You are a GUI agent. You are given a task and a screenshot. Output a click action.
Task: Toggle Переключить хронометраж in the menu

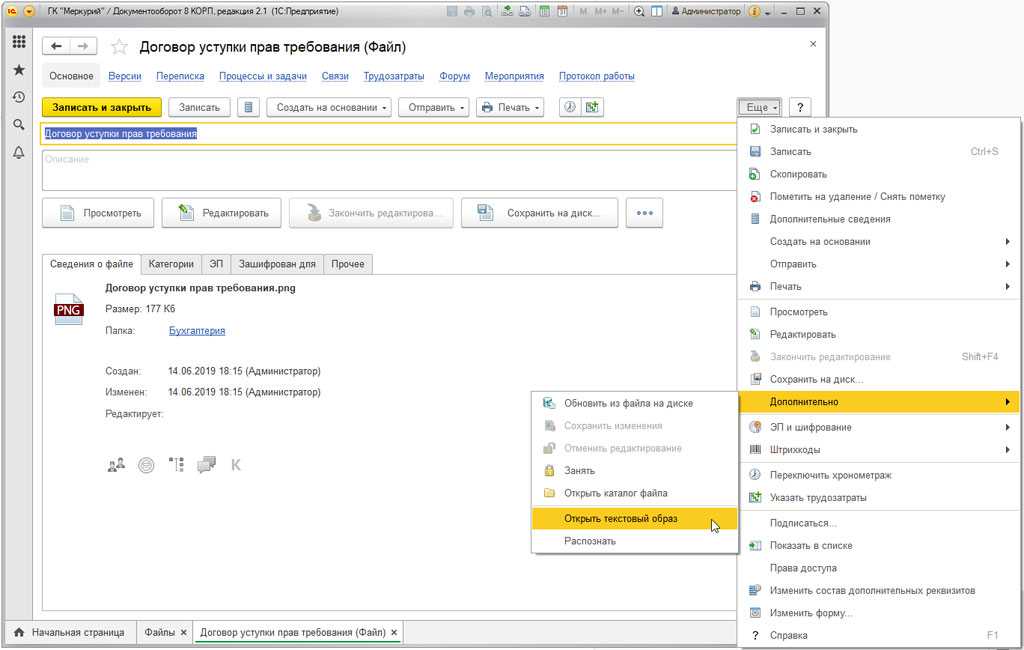tap(830, 475)
